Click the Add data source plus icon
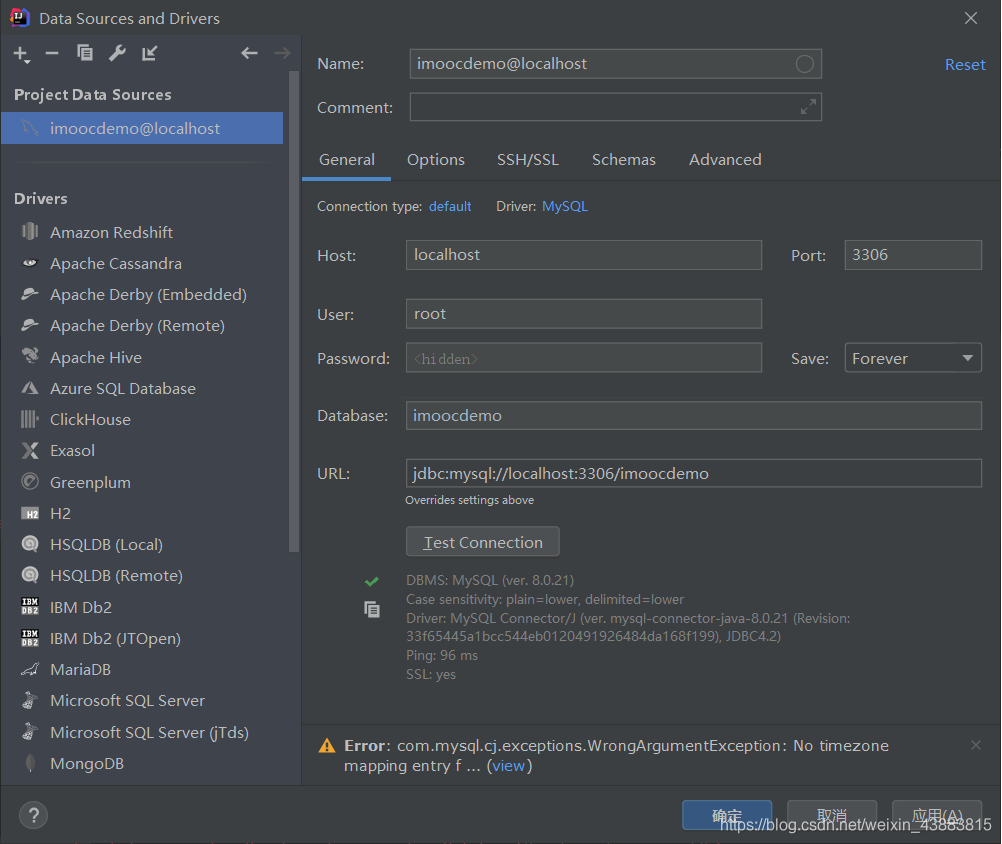1002x844 pixels. point(21,54)
